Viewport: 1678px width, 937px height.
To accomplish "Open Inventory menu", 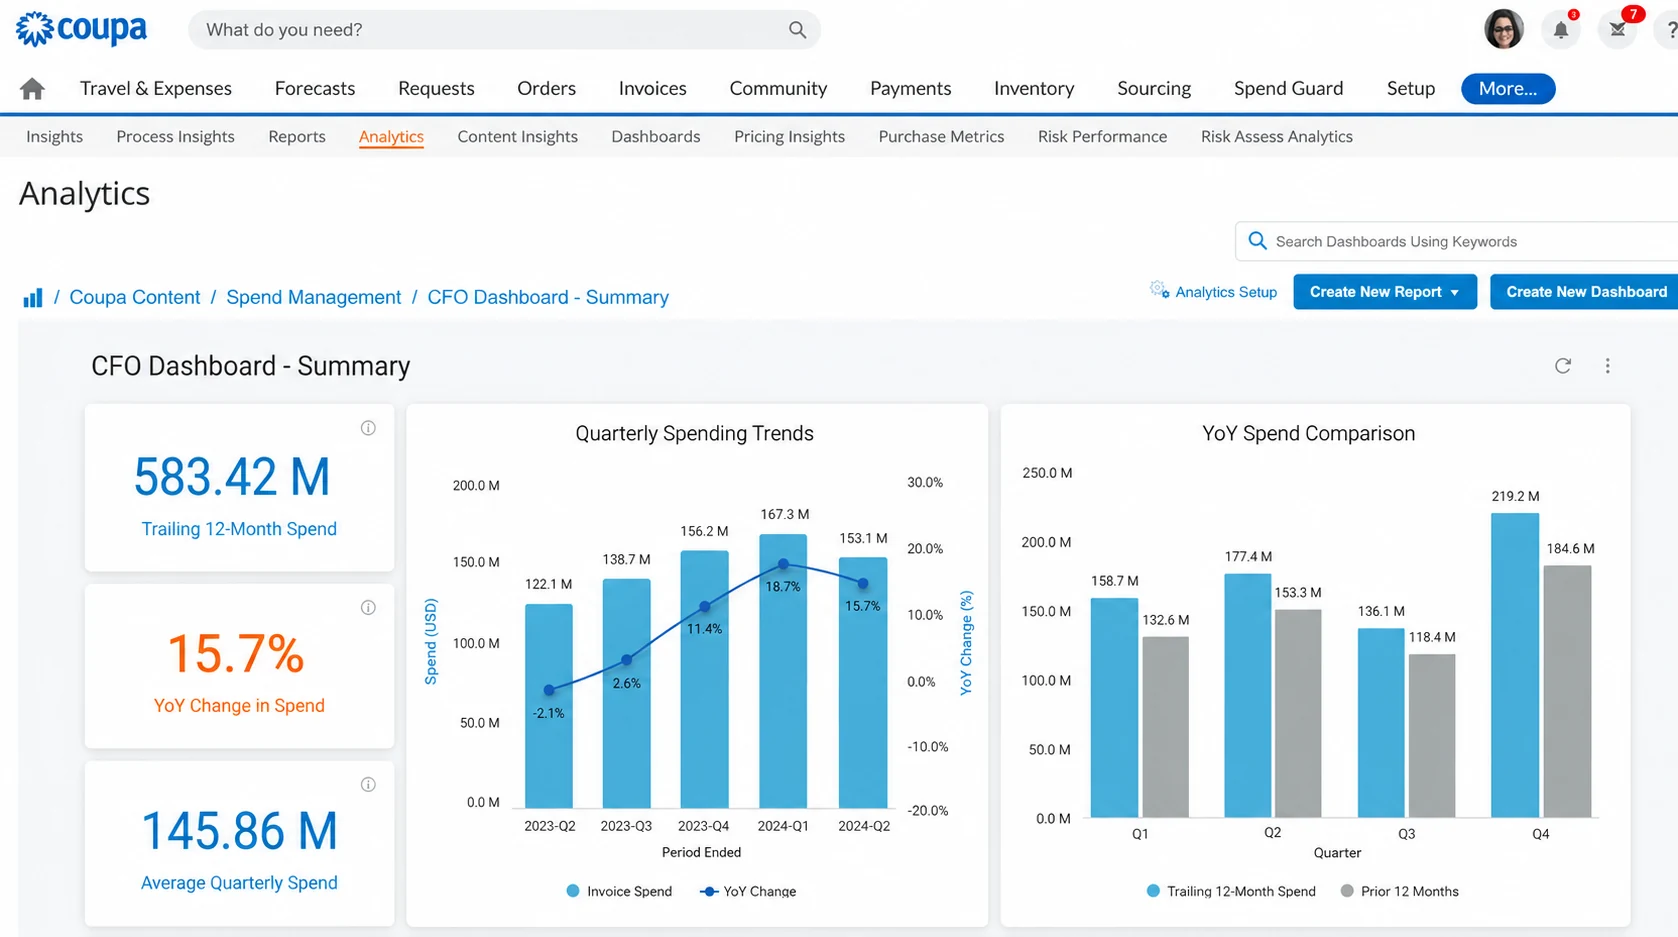I will [x=1034, y=89].
